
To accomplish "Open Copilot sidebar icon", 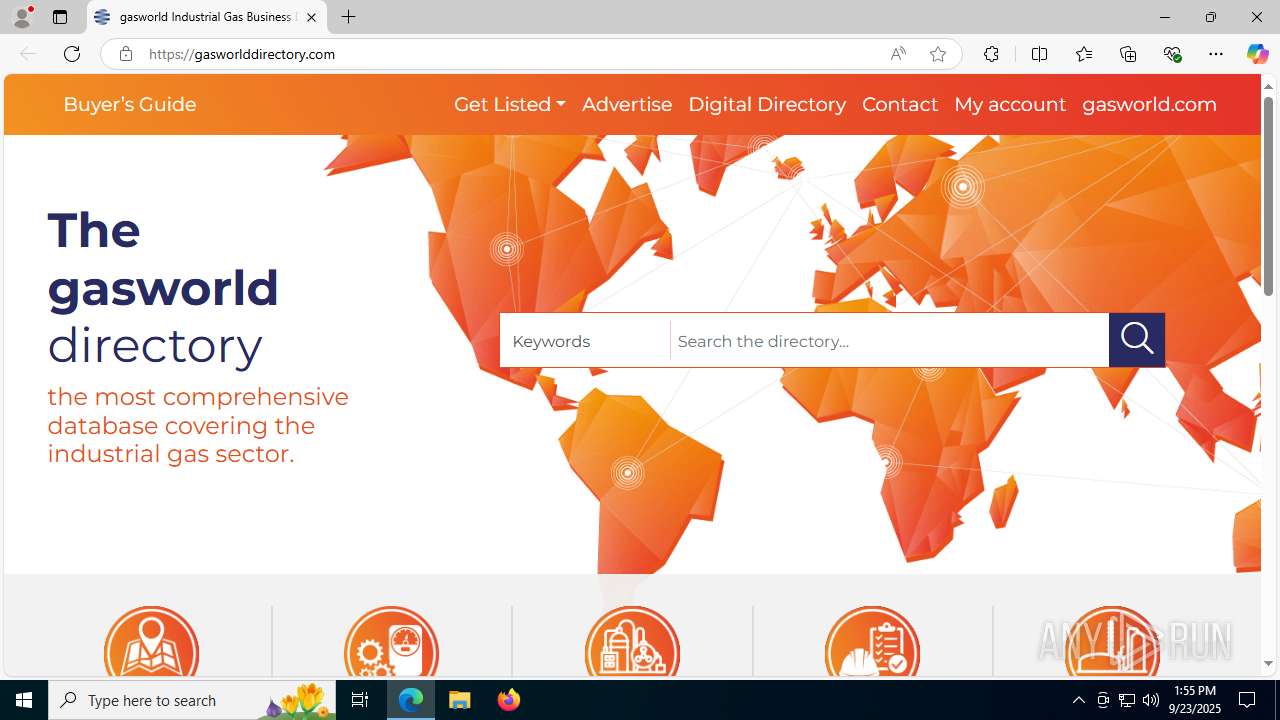I will point(1257,54).
